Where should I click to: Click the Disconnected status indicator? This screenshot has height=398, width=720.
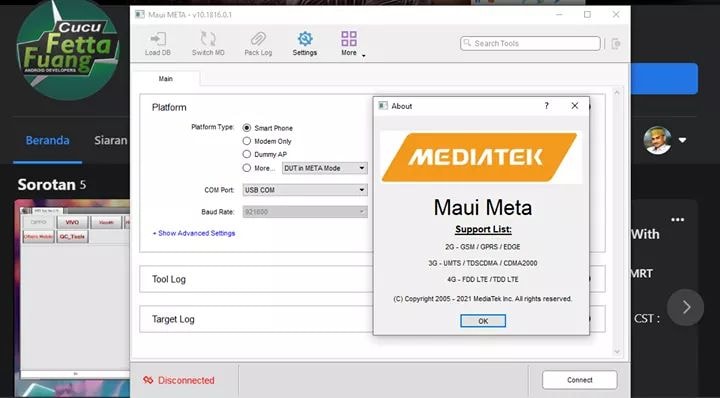click(179, 380)
